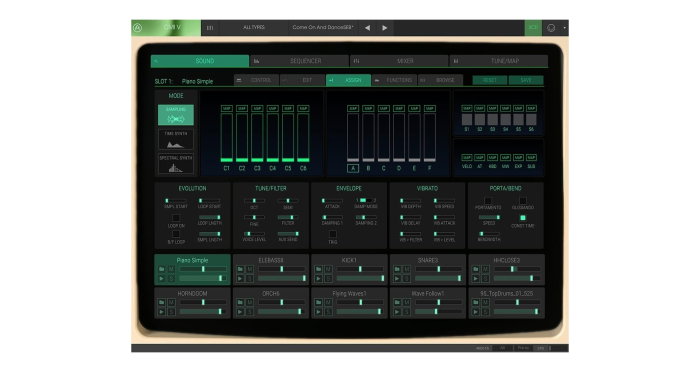Open folder icon on SNARE3 slot
The height and width of the screenshot is (372, 700).
(397, 269)
